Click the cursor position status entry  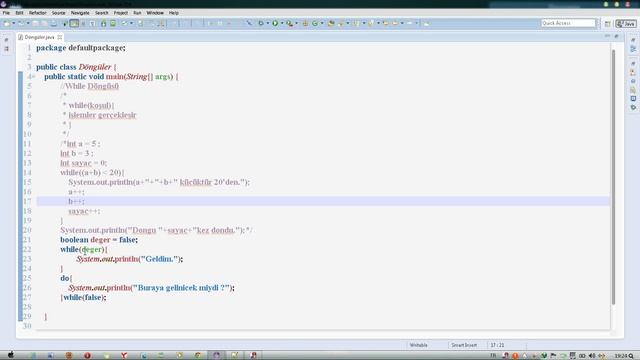(497, 345)
